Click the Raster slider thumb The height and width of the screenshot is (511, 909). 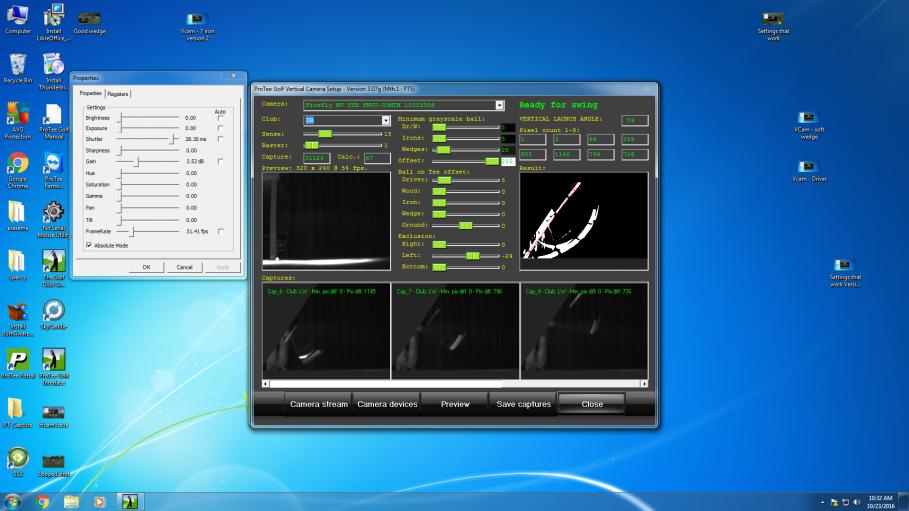point(312,145)
